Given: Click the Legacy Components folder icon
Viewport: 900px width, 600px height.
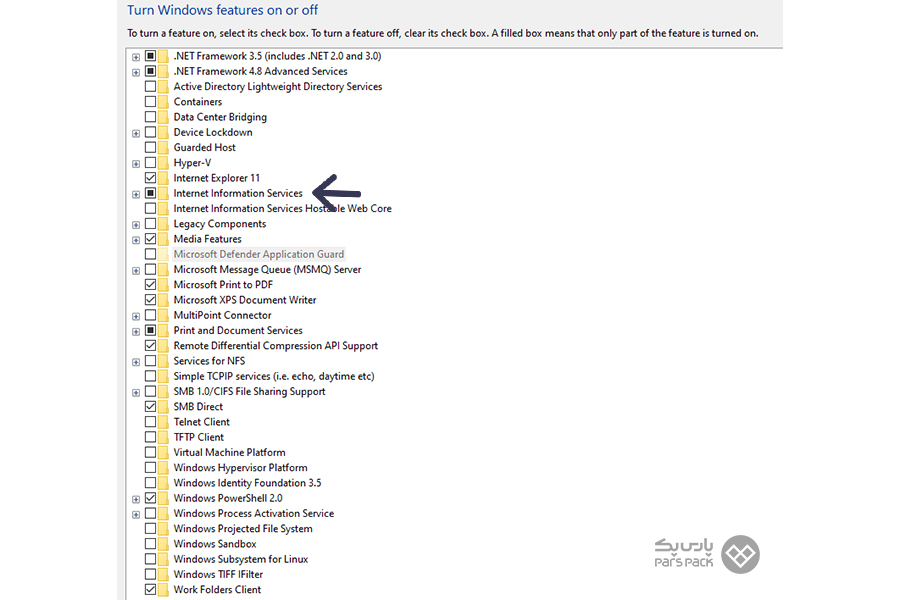Looking at the screenshot, I should [163, 224].
